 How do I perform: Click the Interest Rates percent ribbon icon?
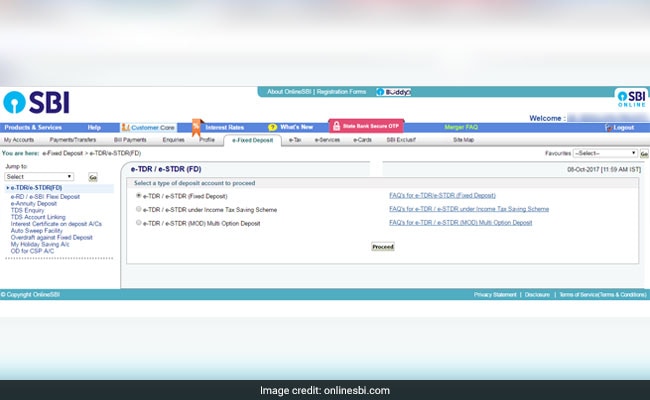point(196,127)
